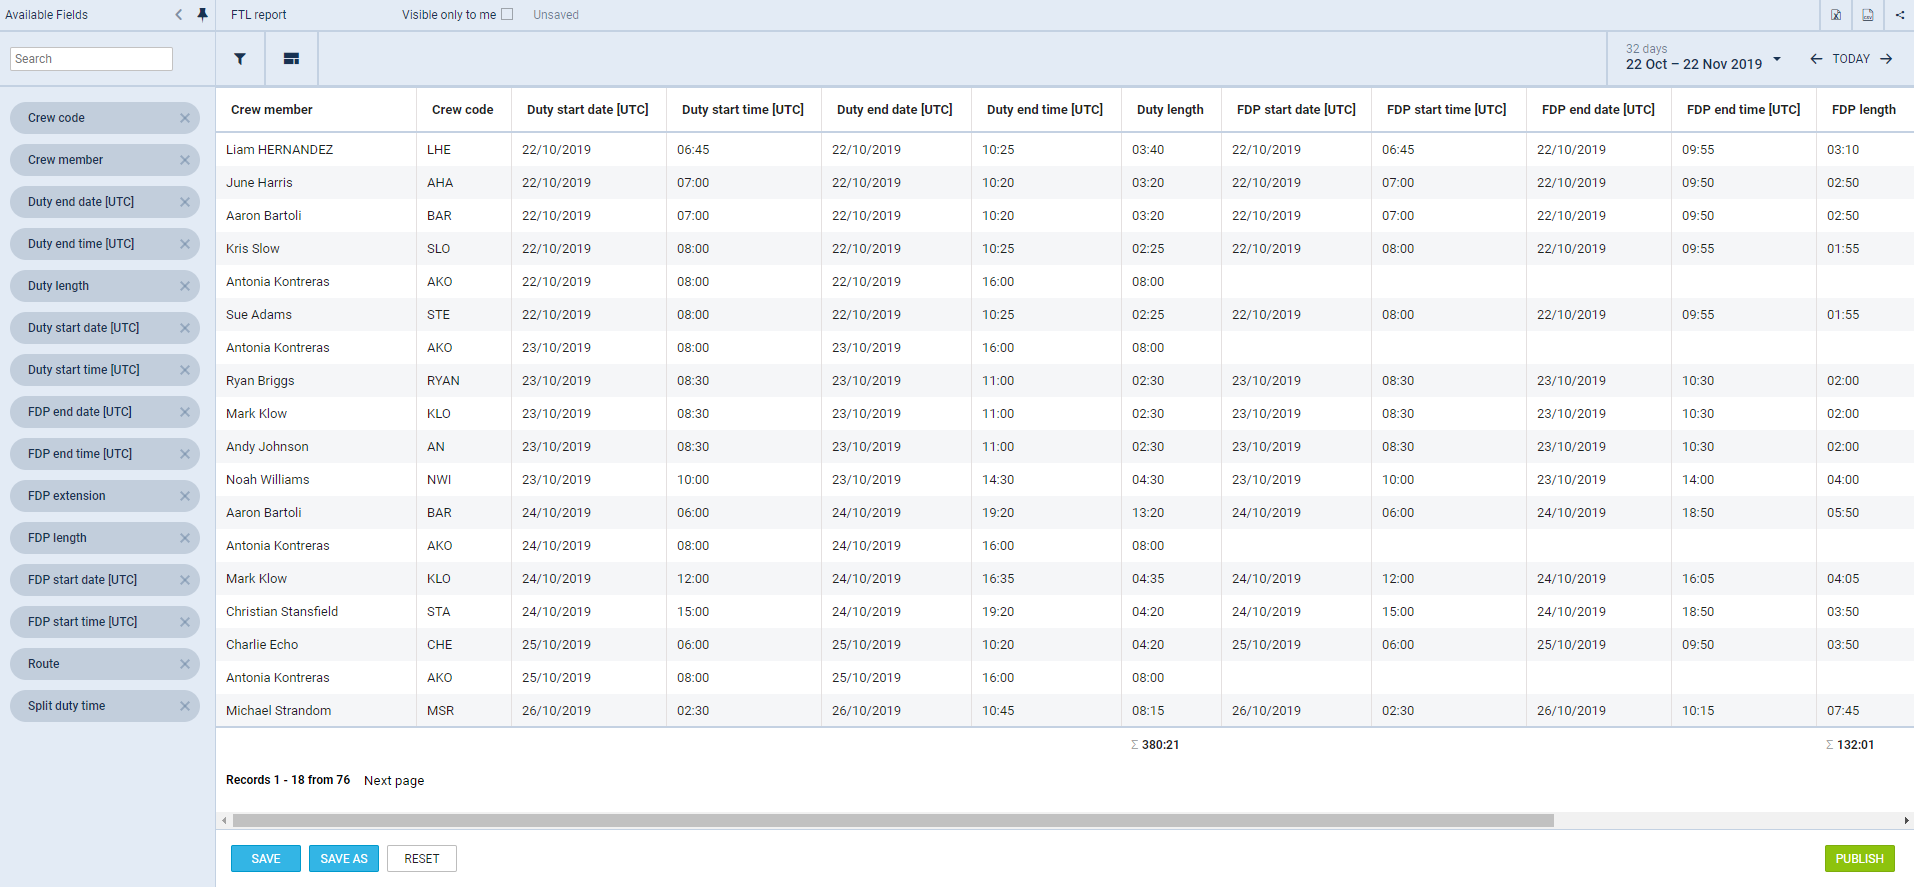Go to Next page of records
Image resolution: width=1914 pixels, height=888 pixels.
(x=394, y=781)
